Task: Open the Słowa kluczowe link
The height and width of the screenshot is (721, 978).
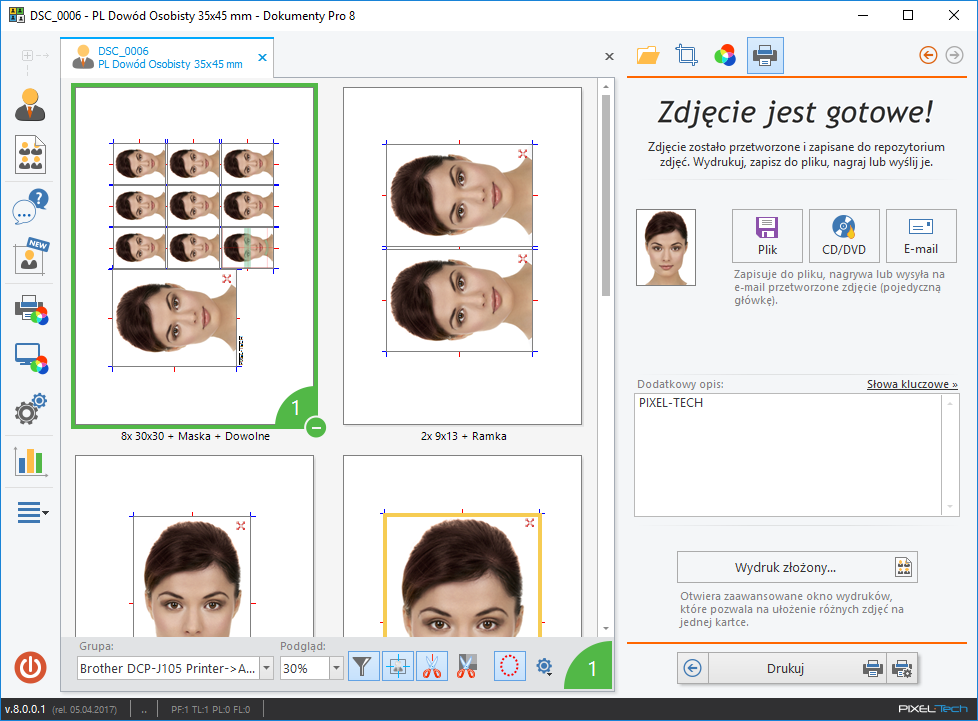Action: pos(911,384)
